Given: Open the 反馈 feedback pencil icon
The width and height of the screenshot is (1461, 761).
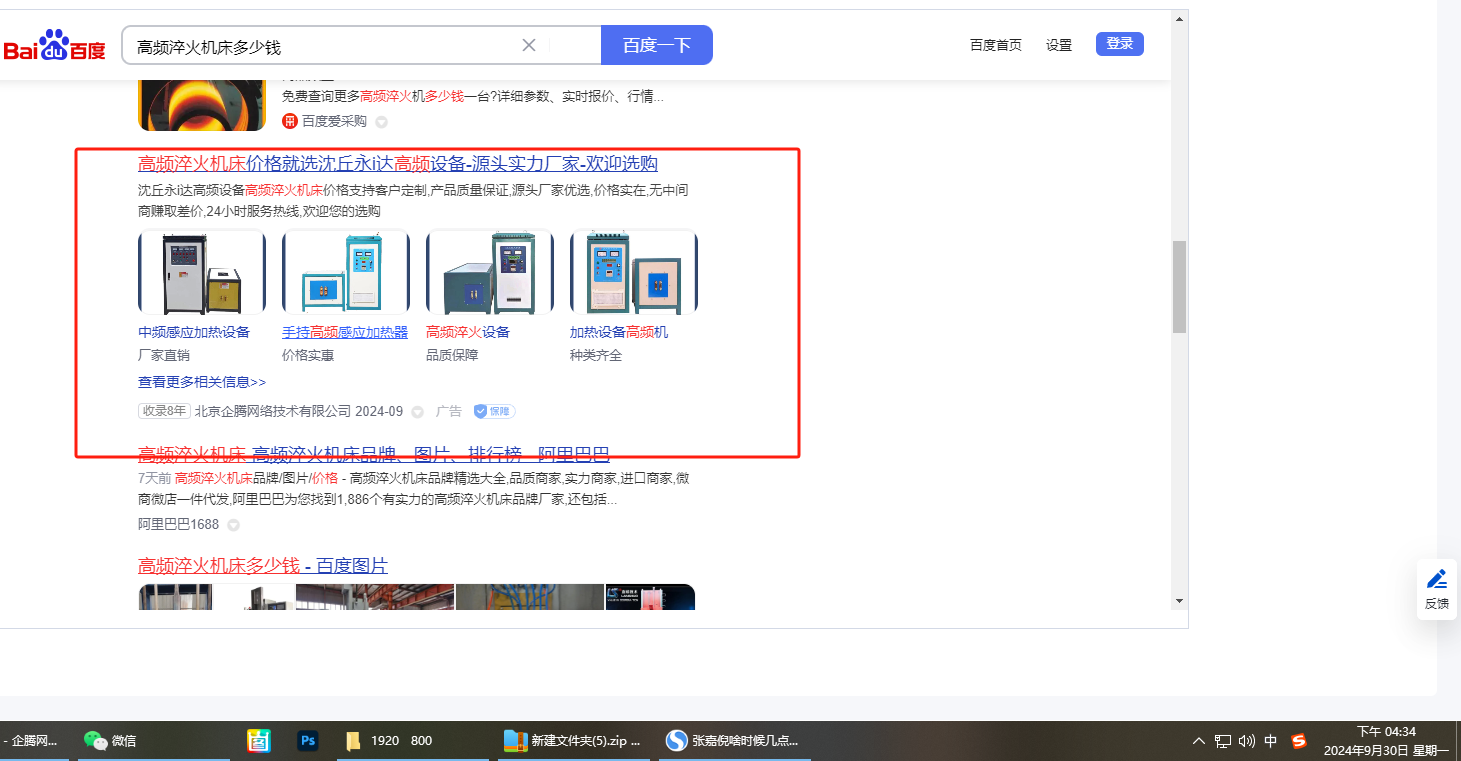Looking at the screenshot, I should click(1436, 579).
